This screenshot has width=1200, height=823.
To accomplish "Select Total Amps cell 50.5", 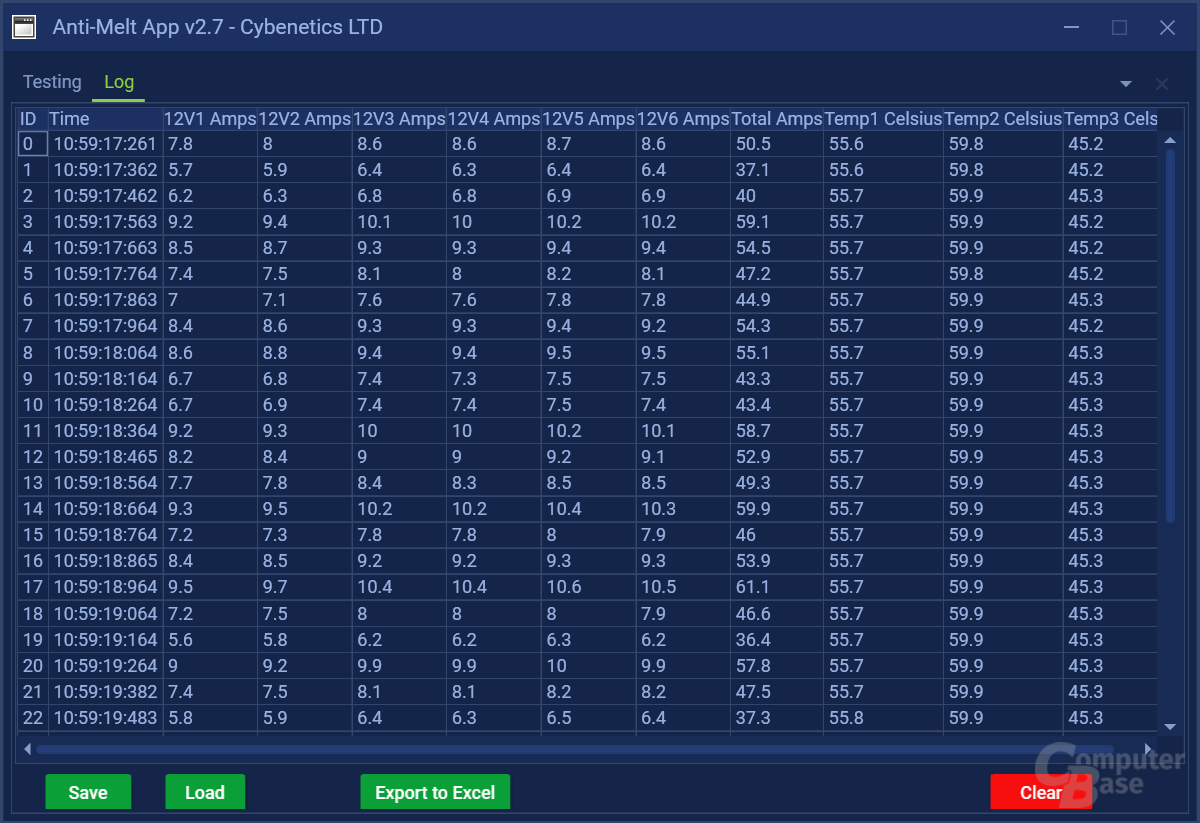I will tap(777, 144).
